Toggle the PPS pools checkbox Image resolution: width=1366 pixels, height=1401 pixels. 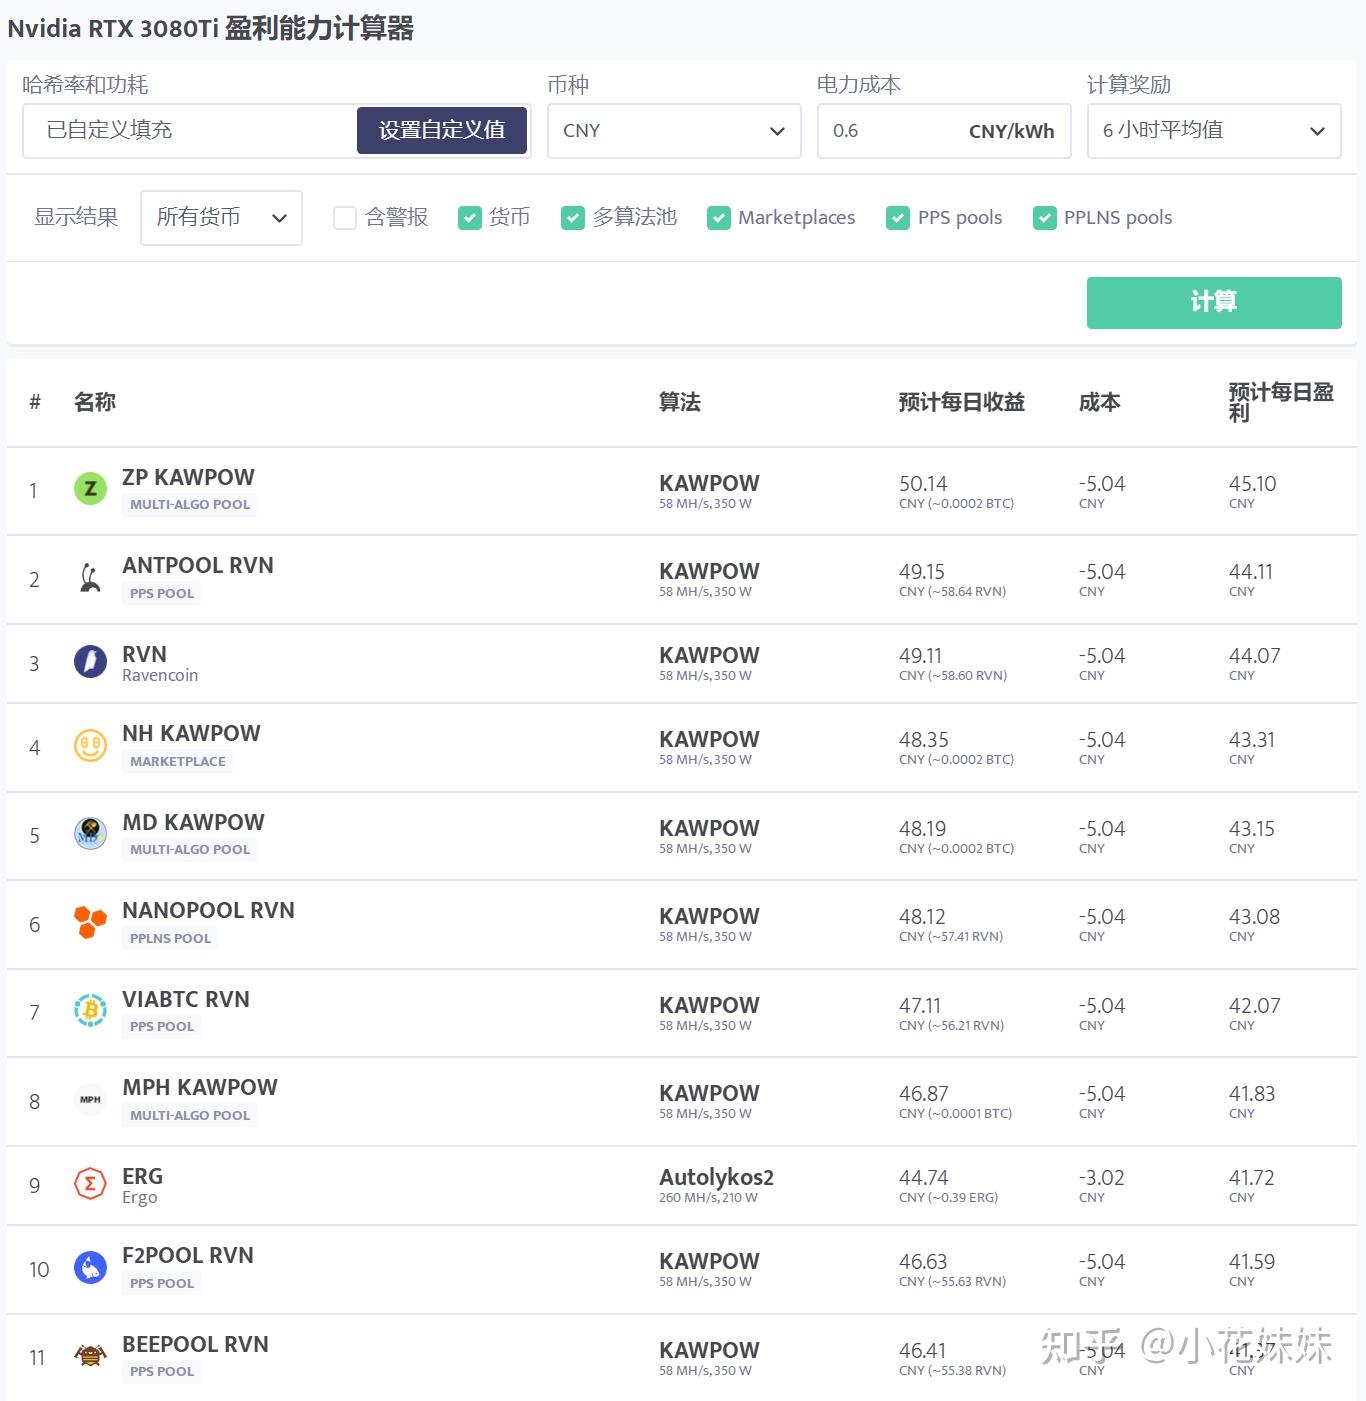(898, 218)
